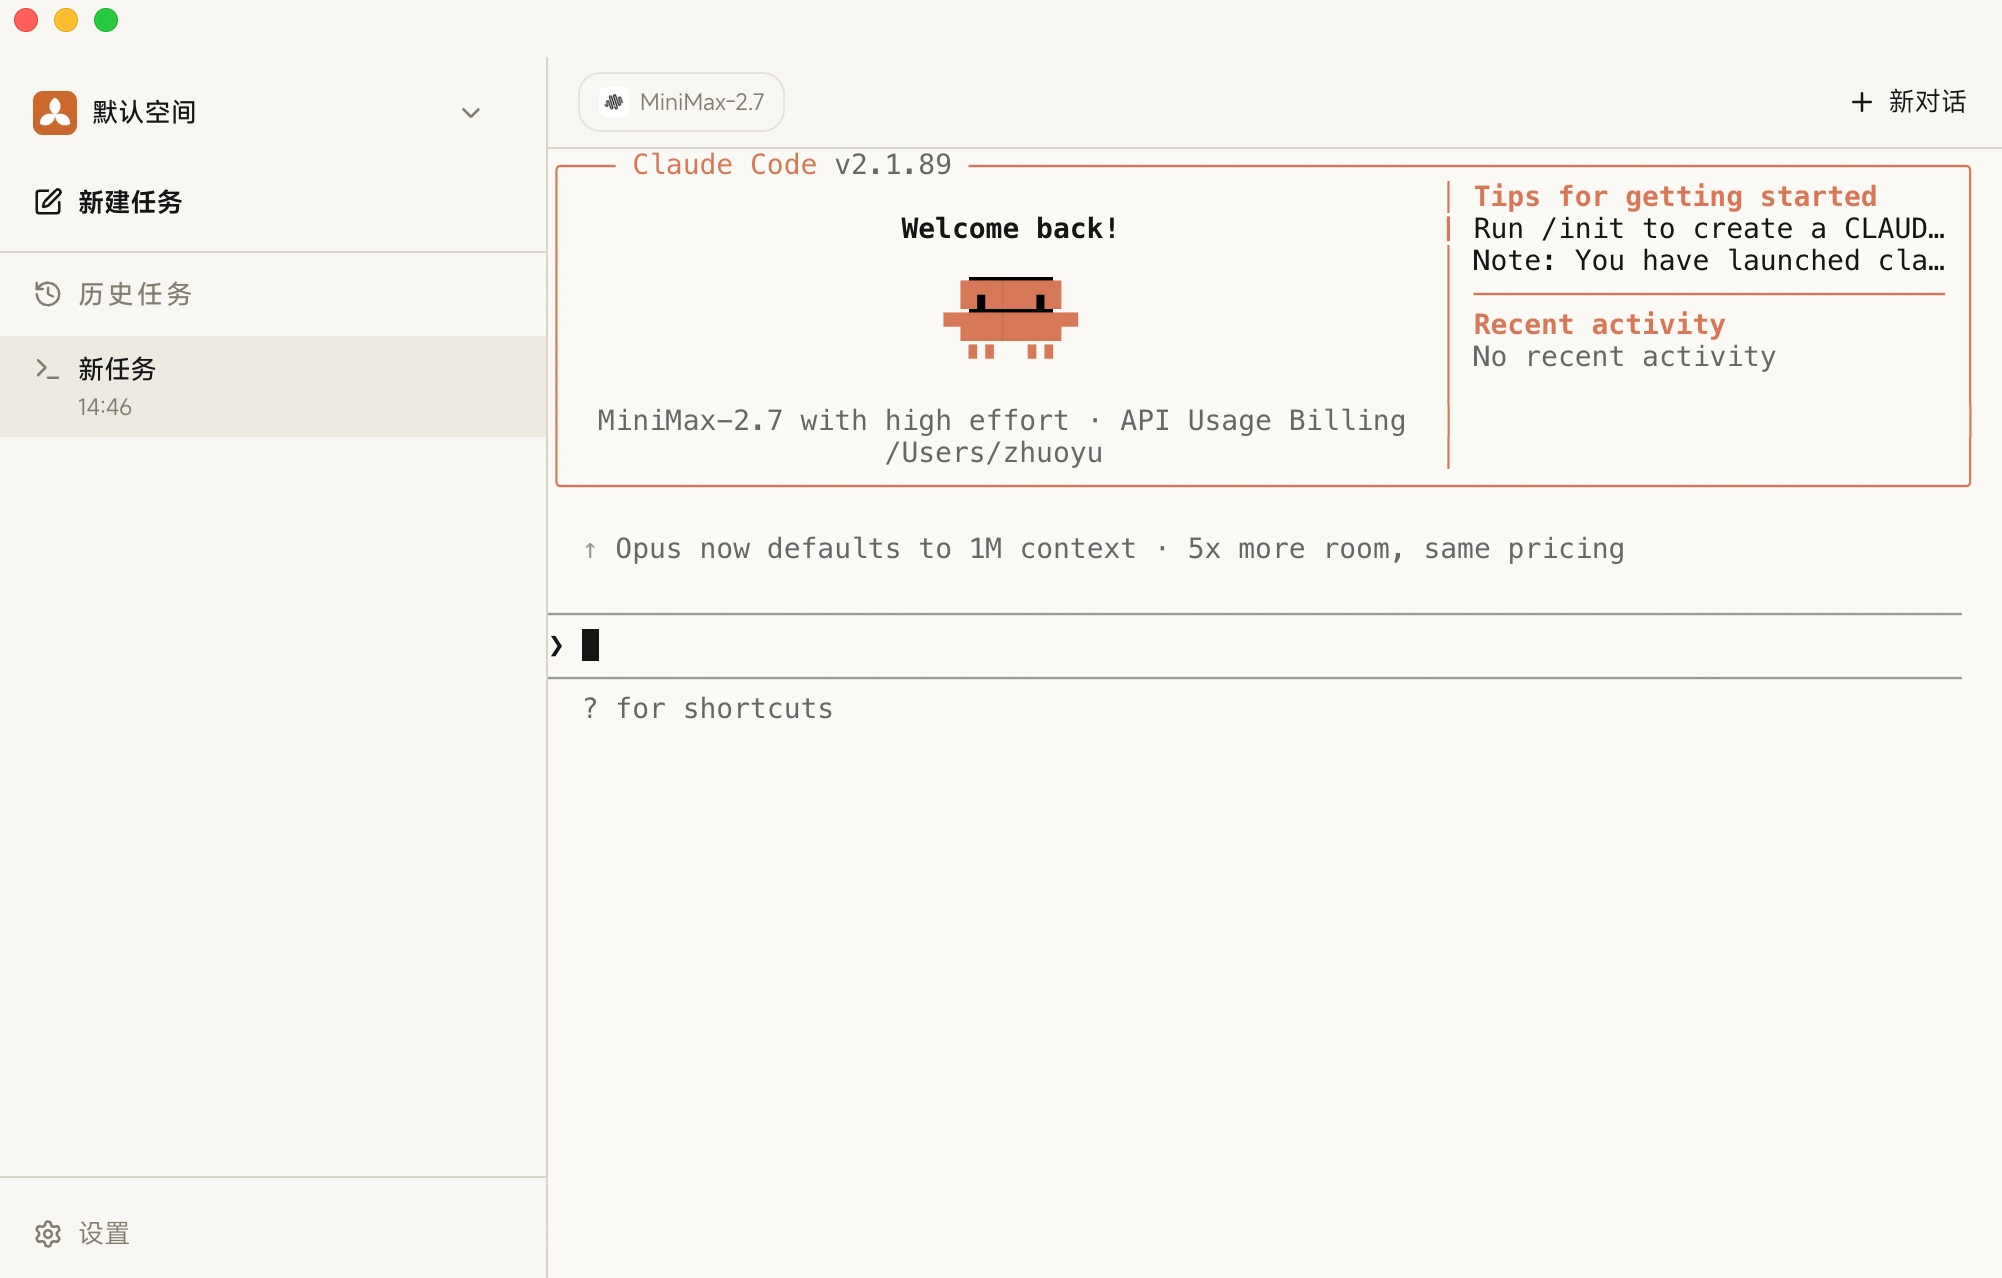The height and width of the screenshot is (1278, 2002).
Task: Open 设置 settings page
Action: [x=104, y=1233]
